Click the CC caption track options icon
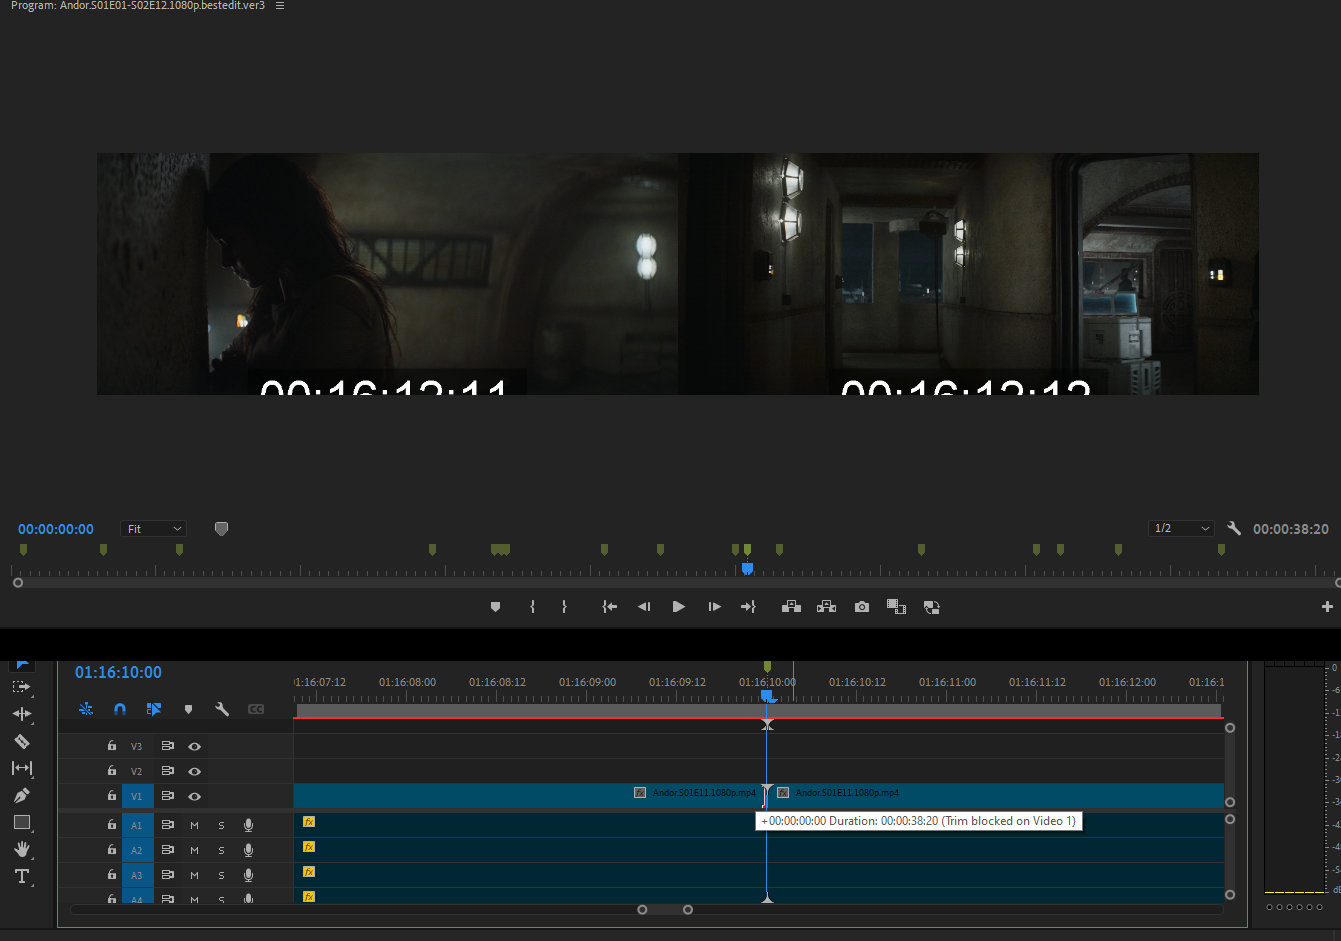The height and width of the screenshot is (941, 1341). 256,709
